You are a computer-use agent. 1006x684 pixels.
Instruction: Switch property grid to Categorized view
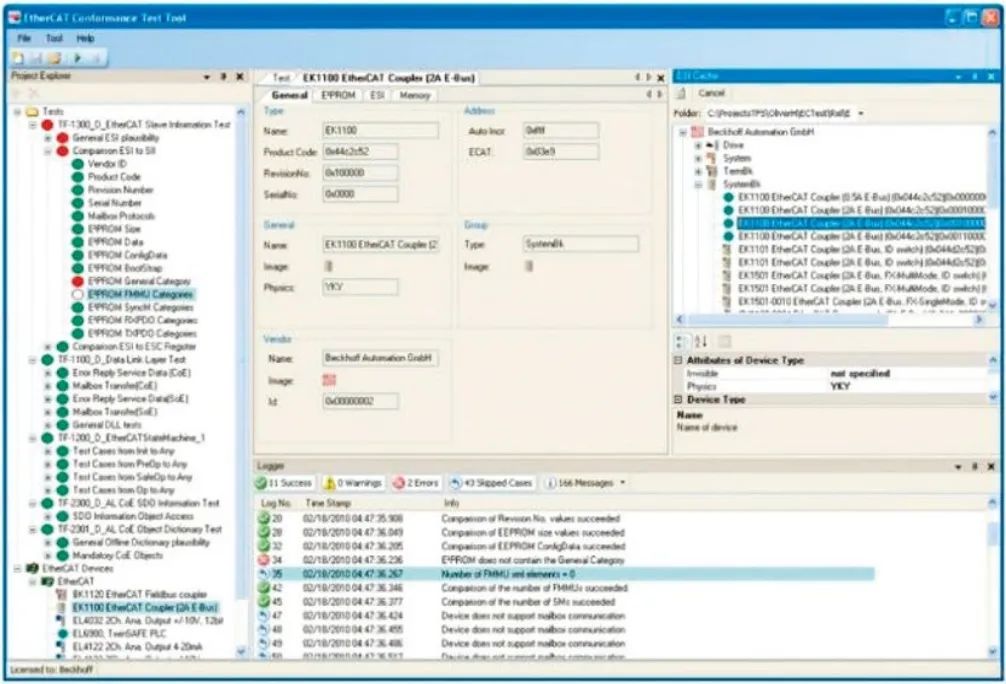coord(682,342)
